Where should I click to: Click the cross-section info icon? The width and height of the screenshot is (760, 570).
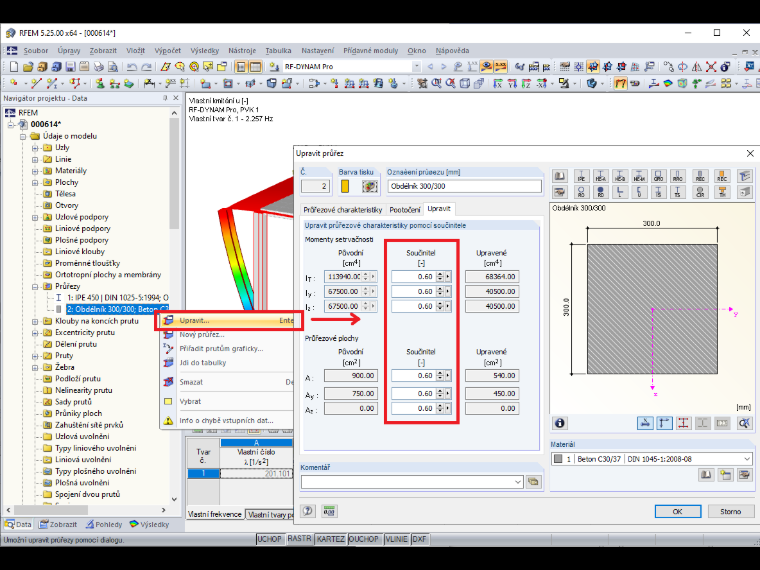point(560,423)
